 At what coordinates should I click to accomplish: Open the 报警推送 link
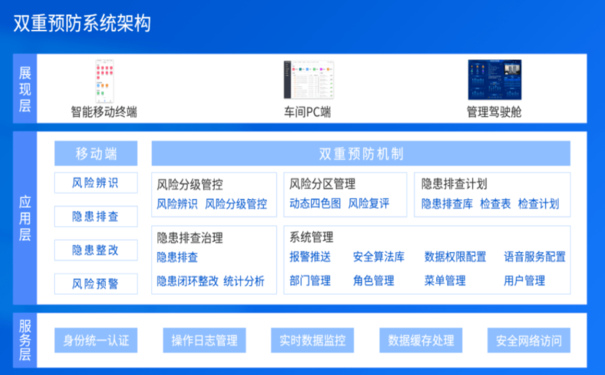(x=310, y=257)
